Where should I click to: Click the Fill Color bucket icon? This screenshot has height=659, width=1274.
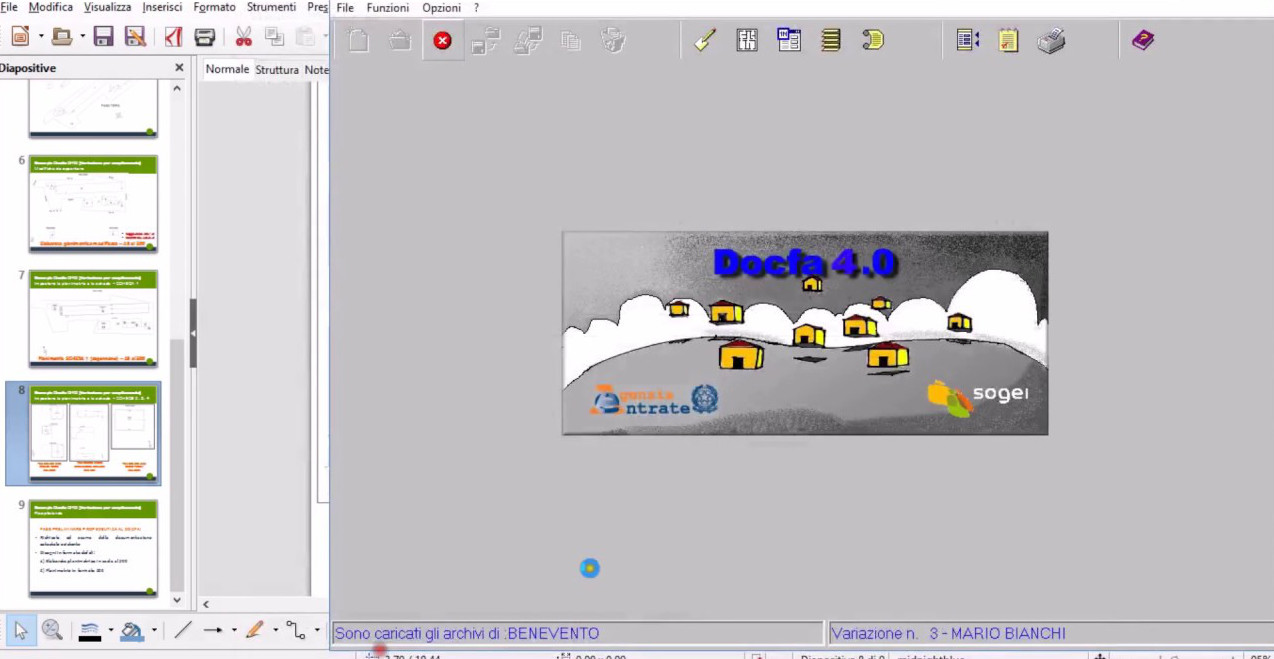click(132, 631)
